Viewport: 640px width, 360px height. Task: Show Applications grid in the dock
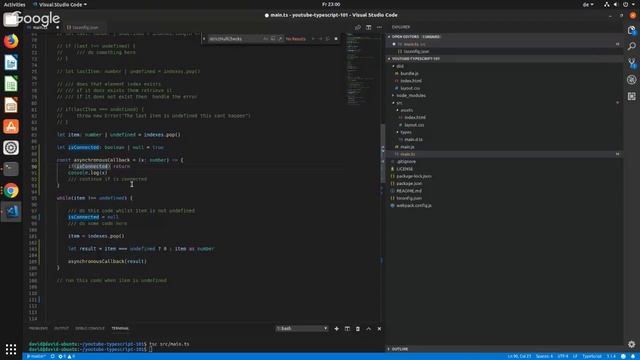click(x=11, y=349)
